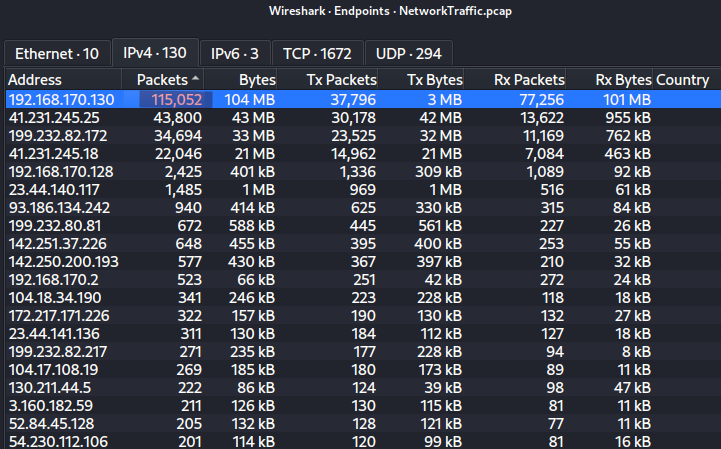Select the 130.211.44.5 address row

(x=363, y=387)
